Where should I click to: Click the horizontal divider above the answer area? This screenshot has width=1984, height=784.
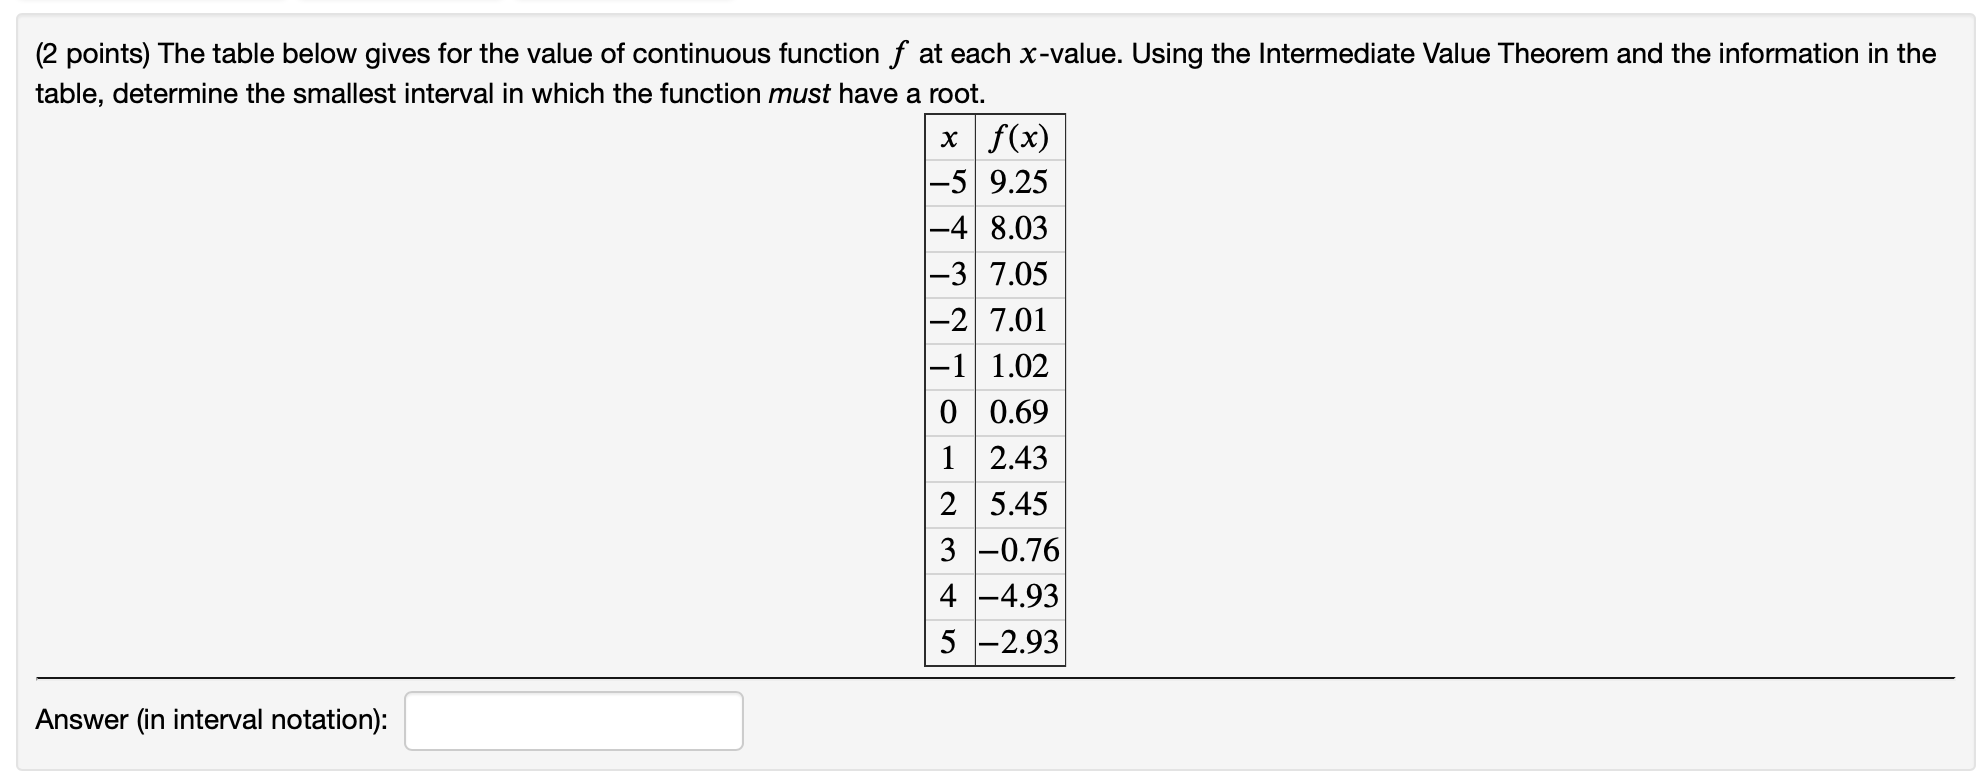click(x=990, y=678)
